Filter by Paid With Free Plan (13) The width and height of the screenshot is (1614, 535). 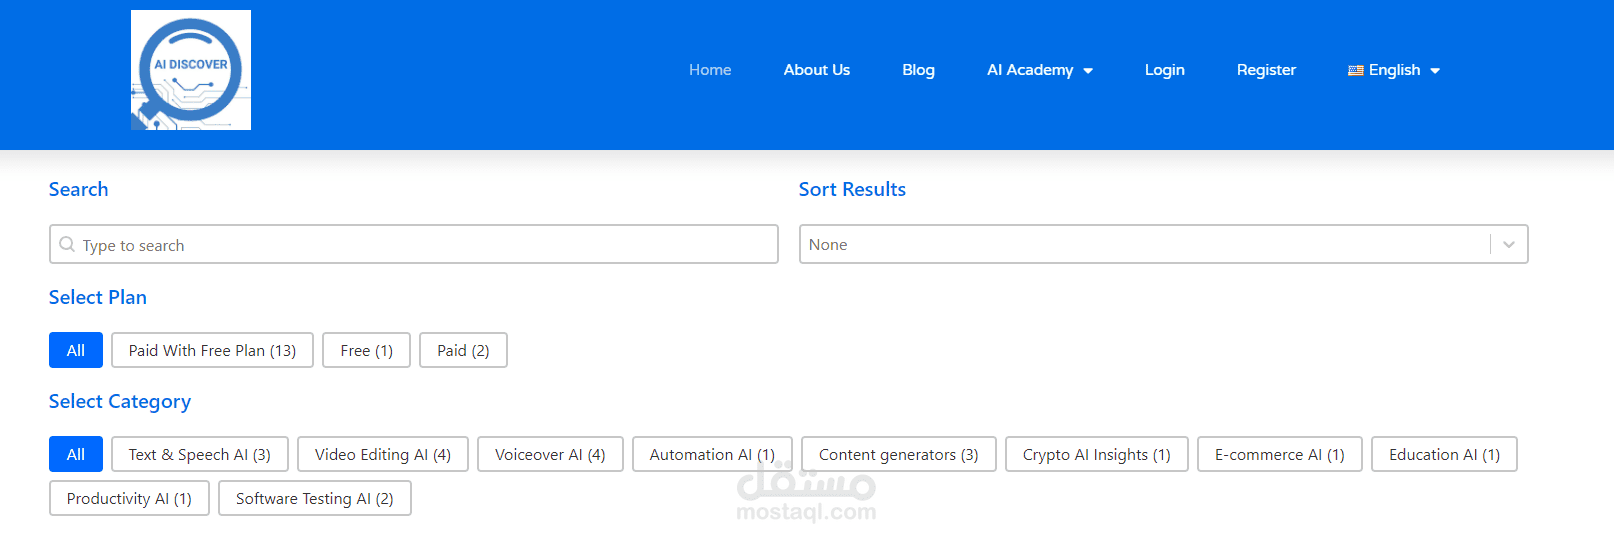click(x=212, y=350)
